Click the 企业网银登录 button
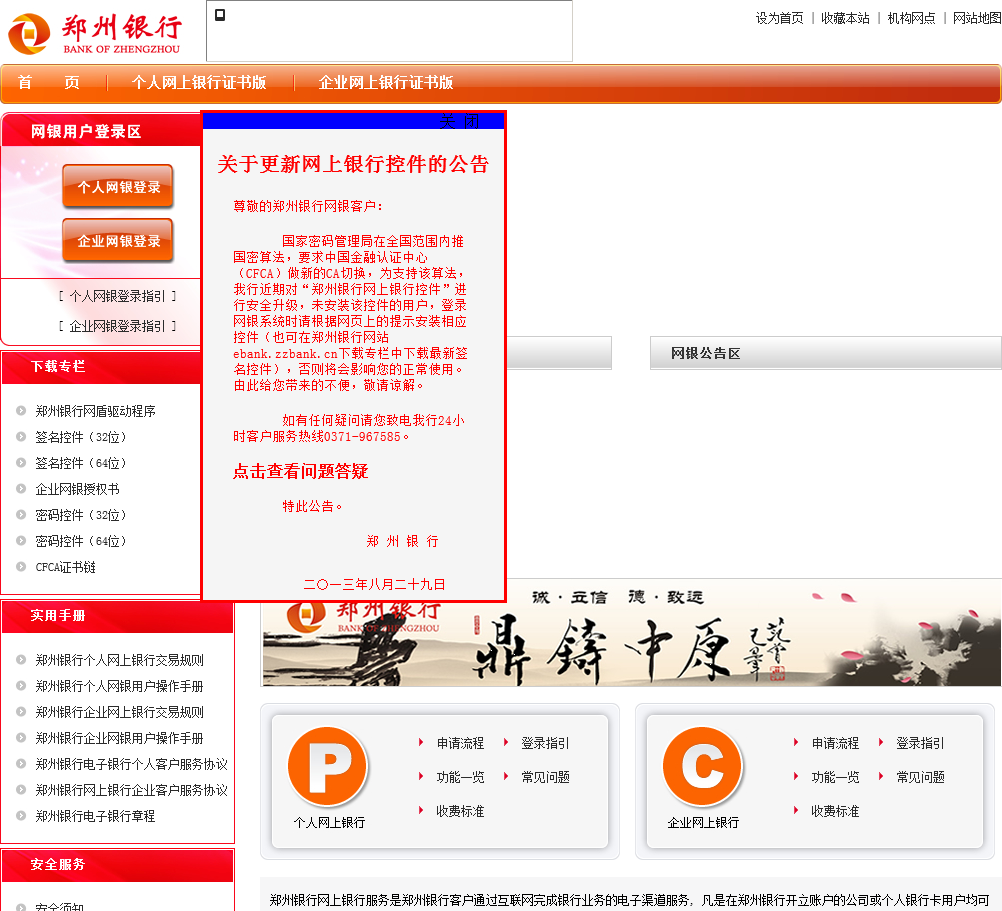1002x911 pixels. pos(118,241)
